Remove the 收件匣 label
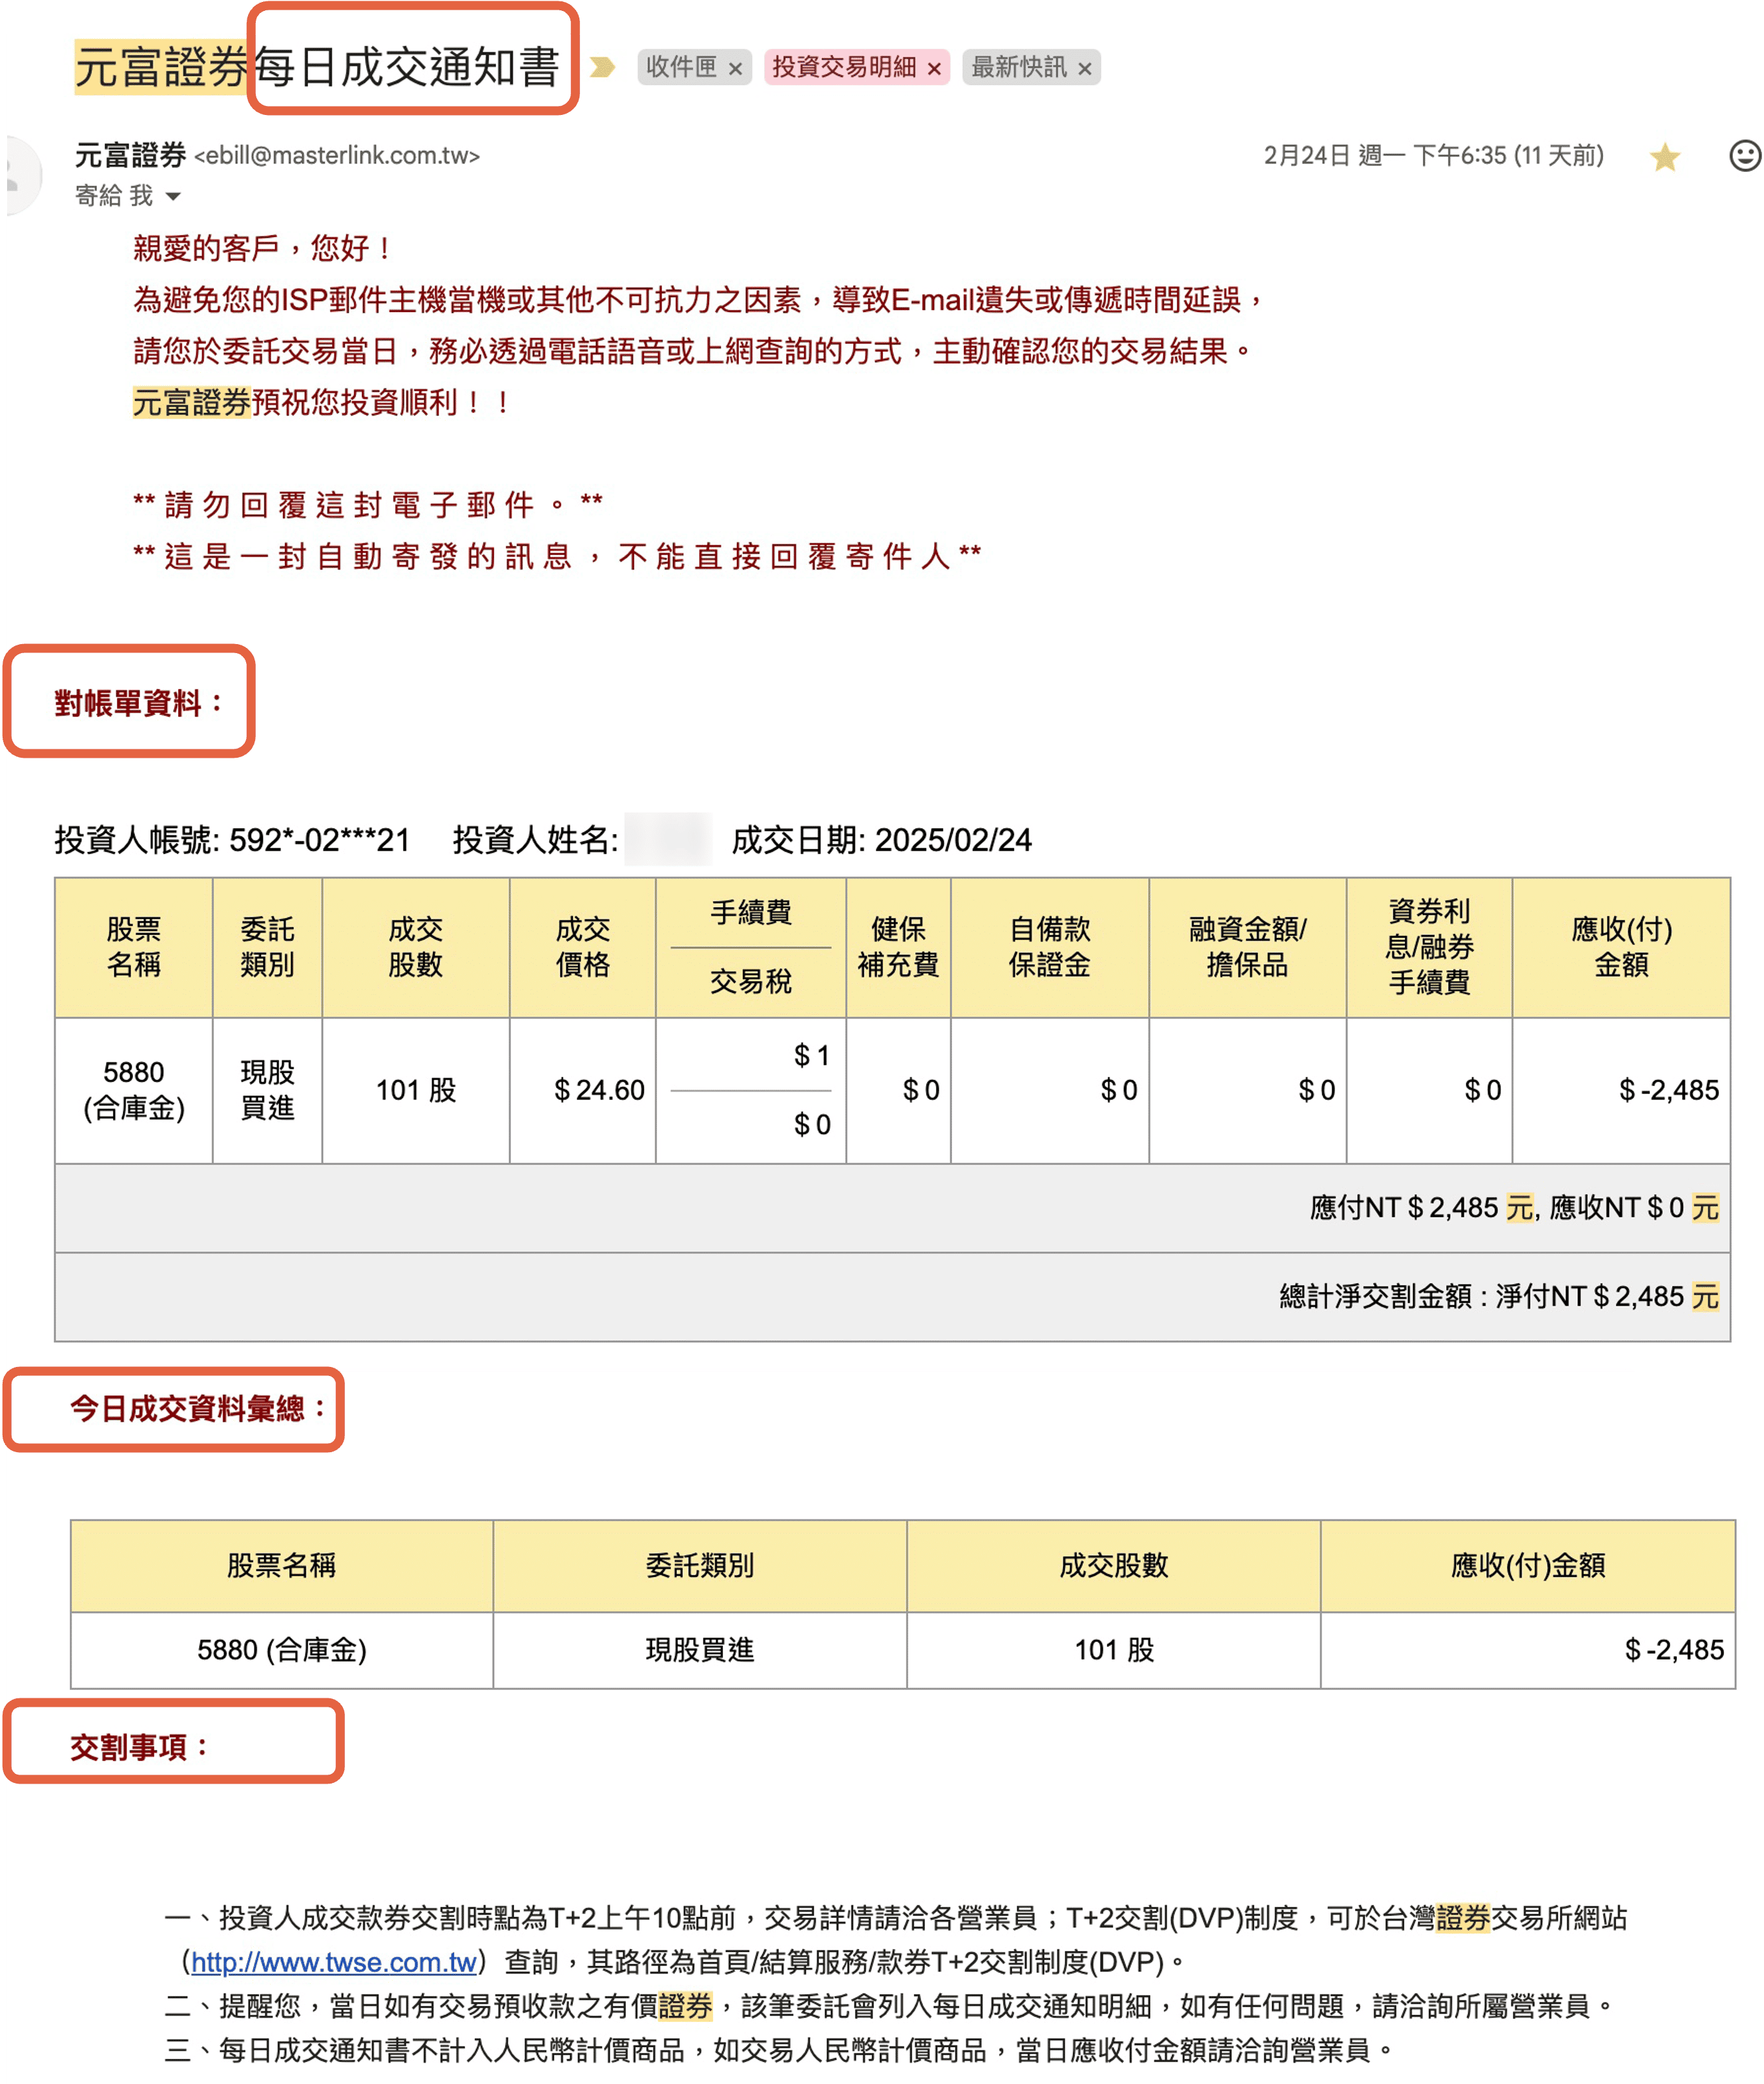 pos(735,68)
